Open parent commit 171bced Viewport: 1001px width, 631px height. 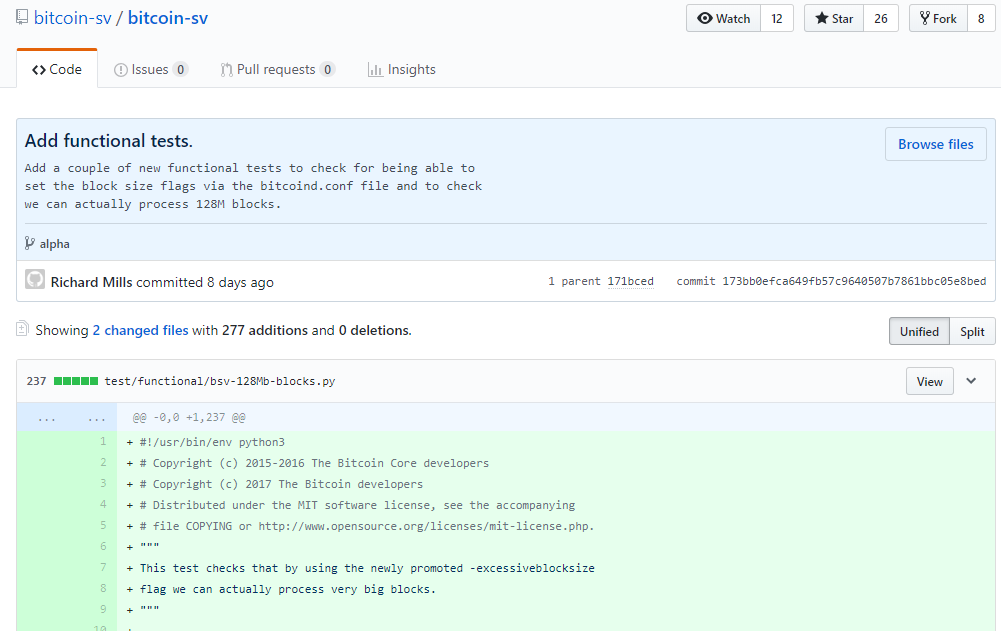pyautogui.click(x=630, y=282)
